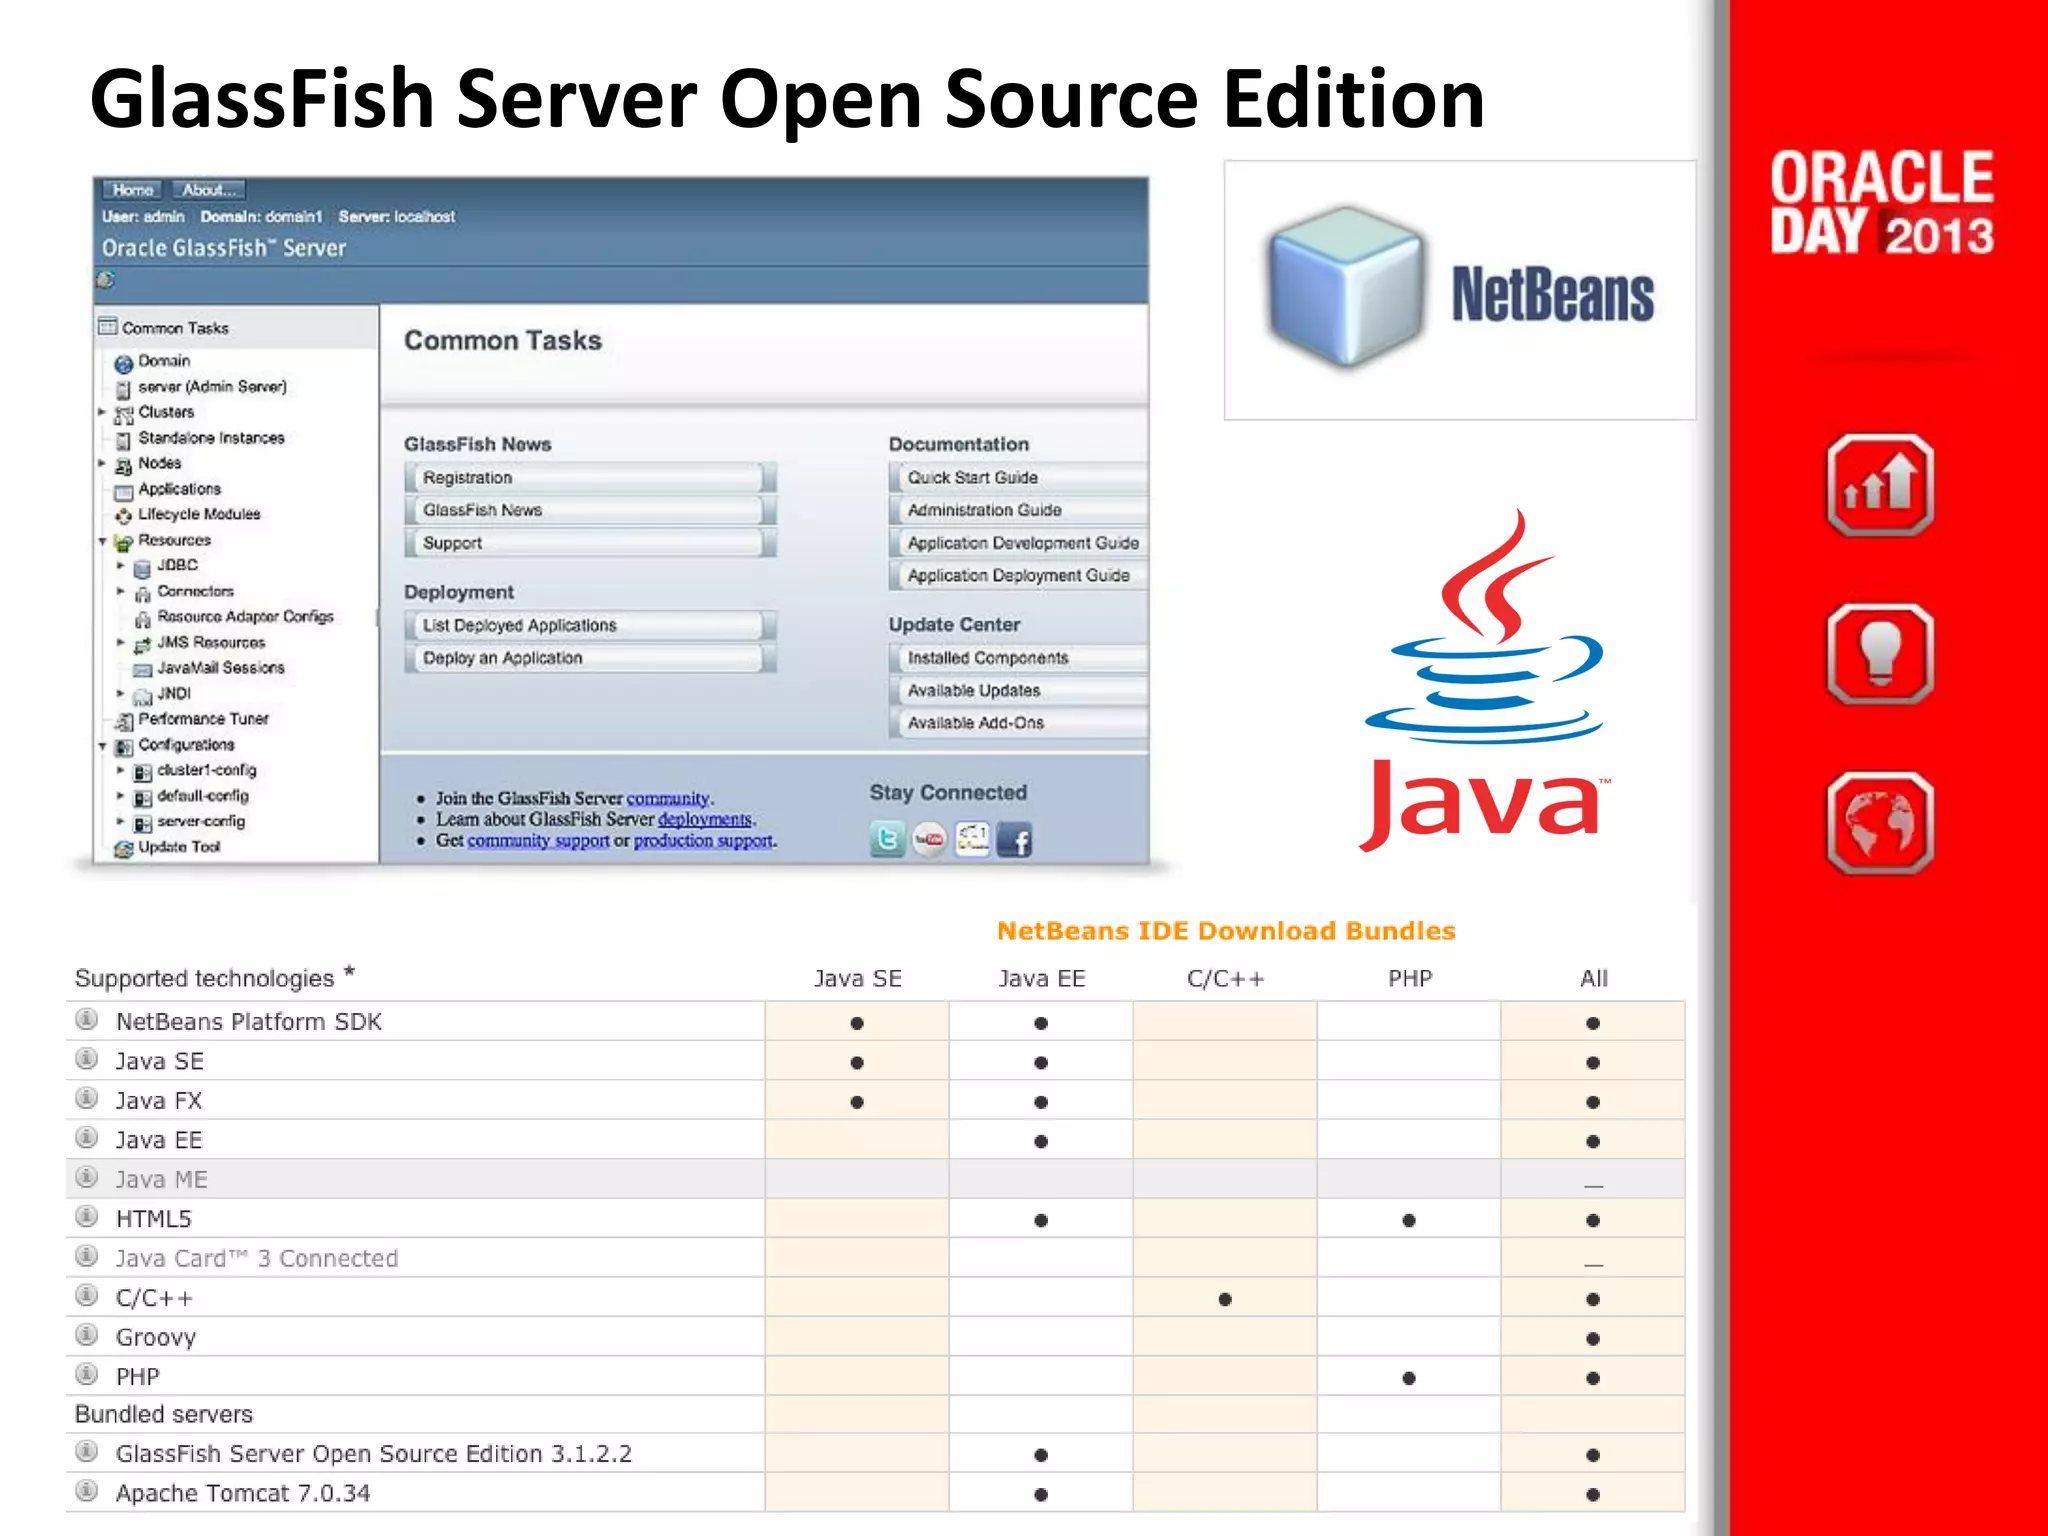Select the C/C++ bundle column header
The height and width of the screenshot is (1536, 2048).
pos(1225,978)
